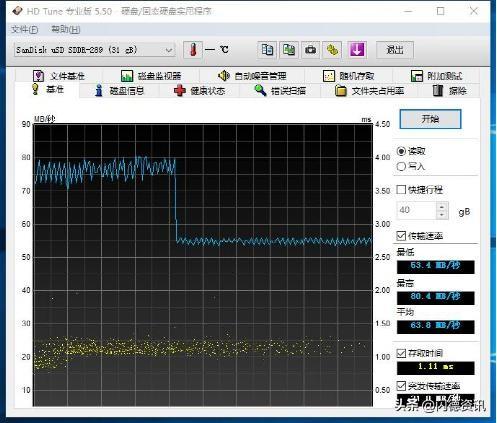497x423 pixels.
Task: Maximize the HD Tune window
Action: (x=440, y=11)
